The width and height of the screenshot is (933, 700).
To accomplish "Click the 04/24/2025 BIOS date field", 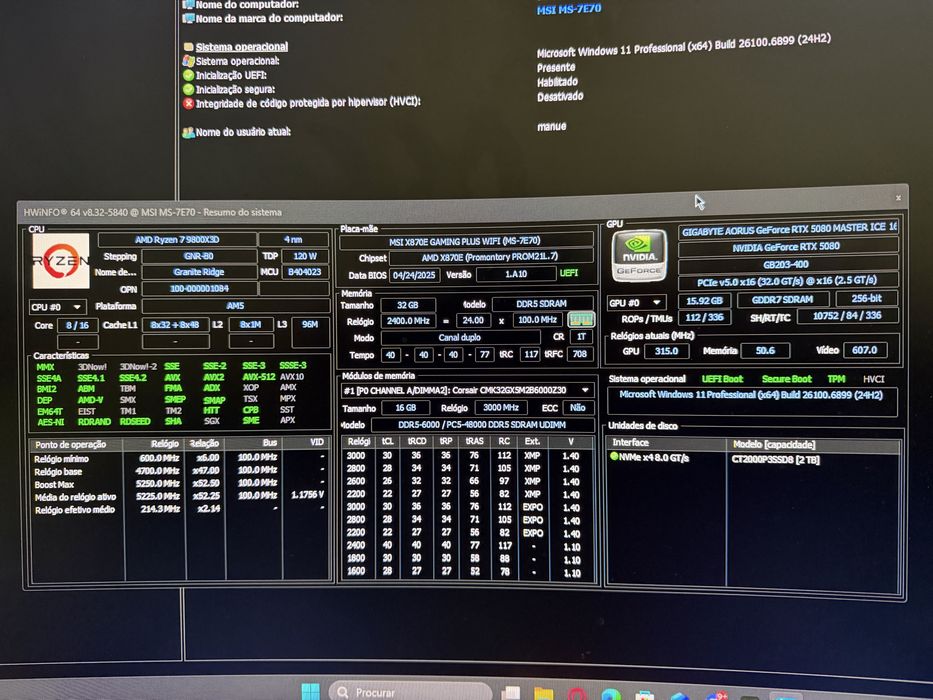I will [x=414, y=275].
